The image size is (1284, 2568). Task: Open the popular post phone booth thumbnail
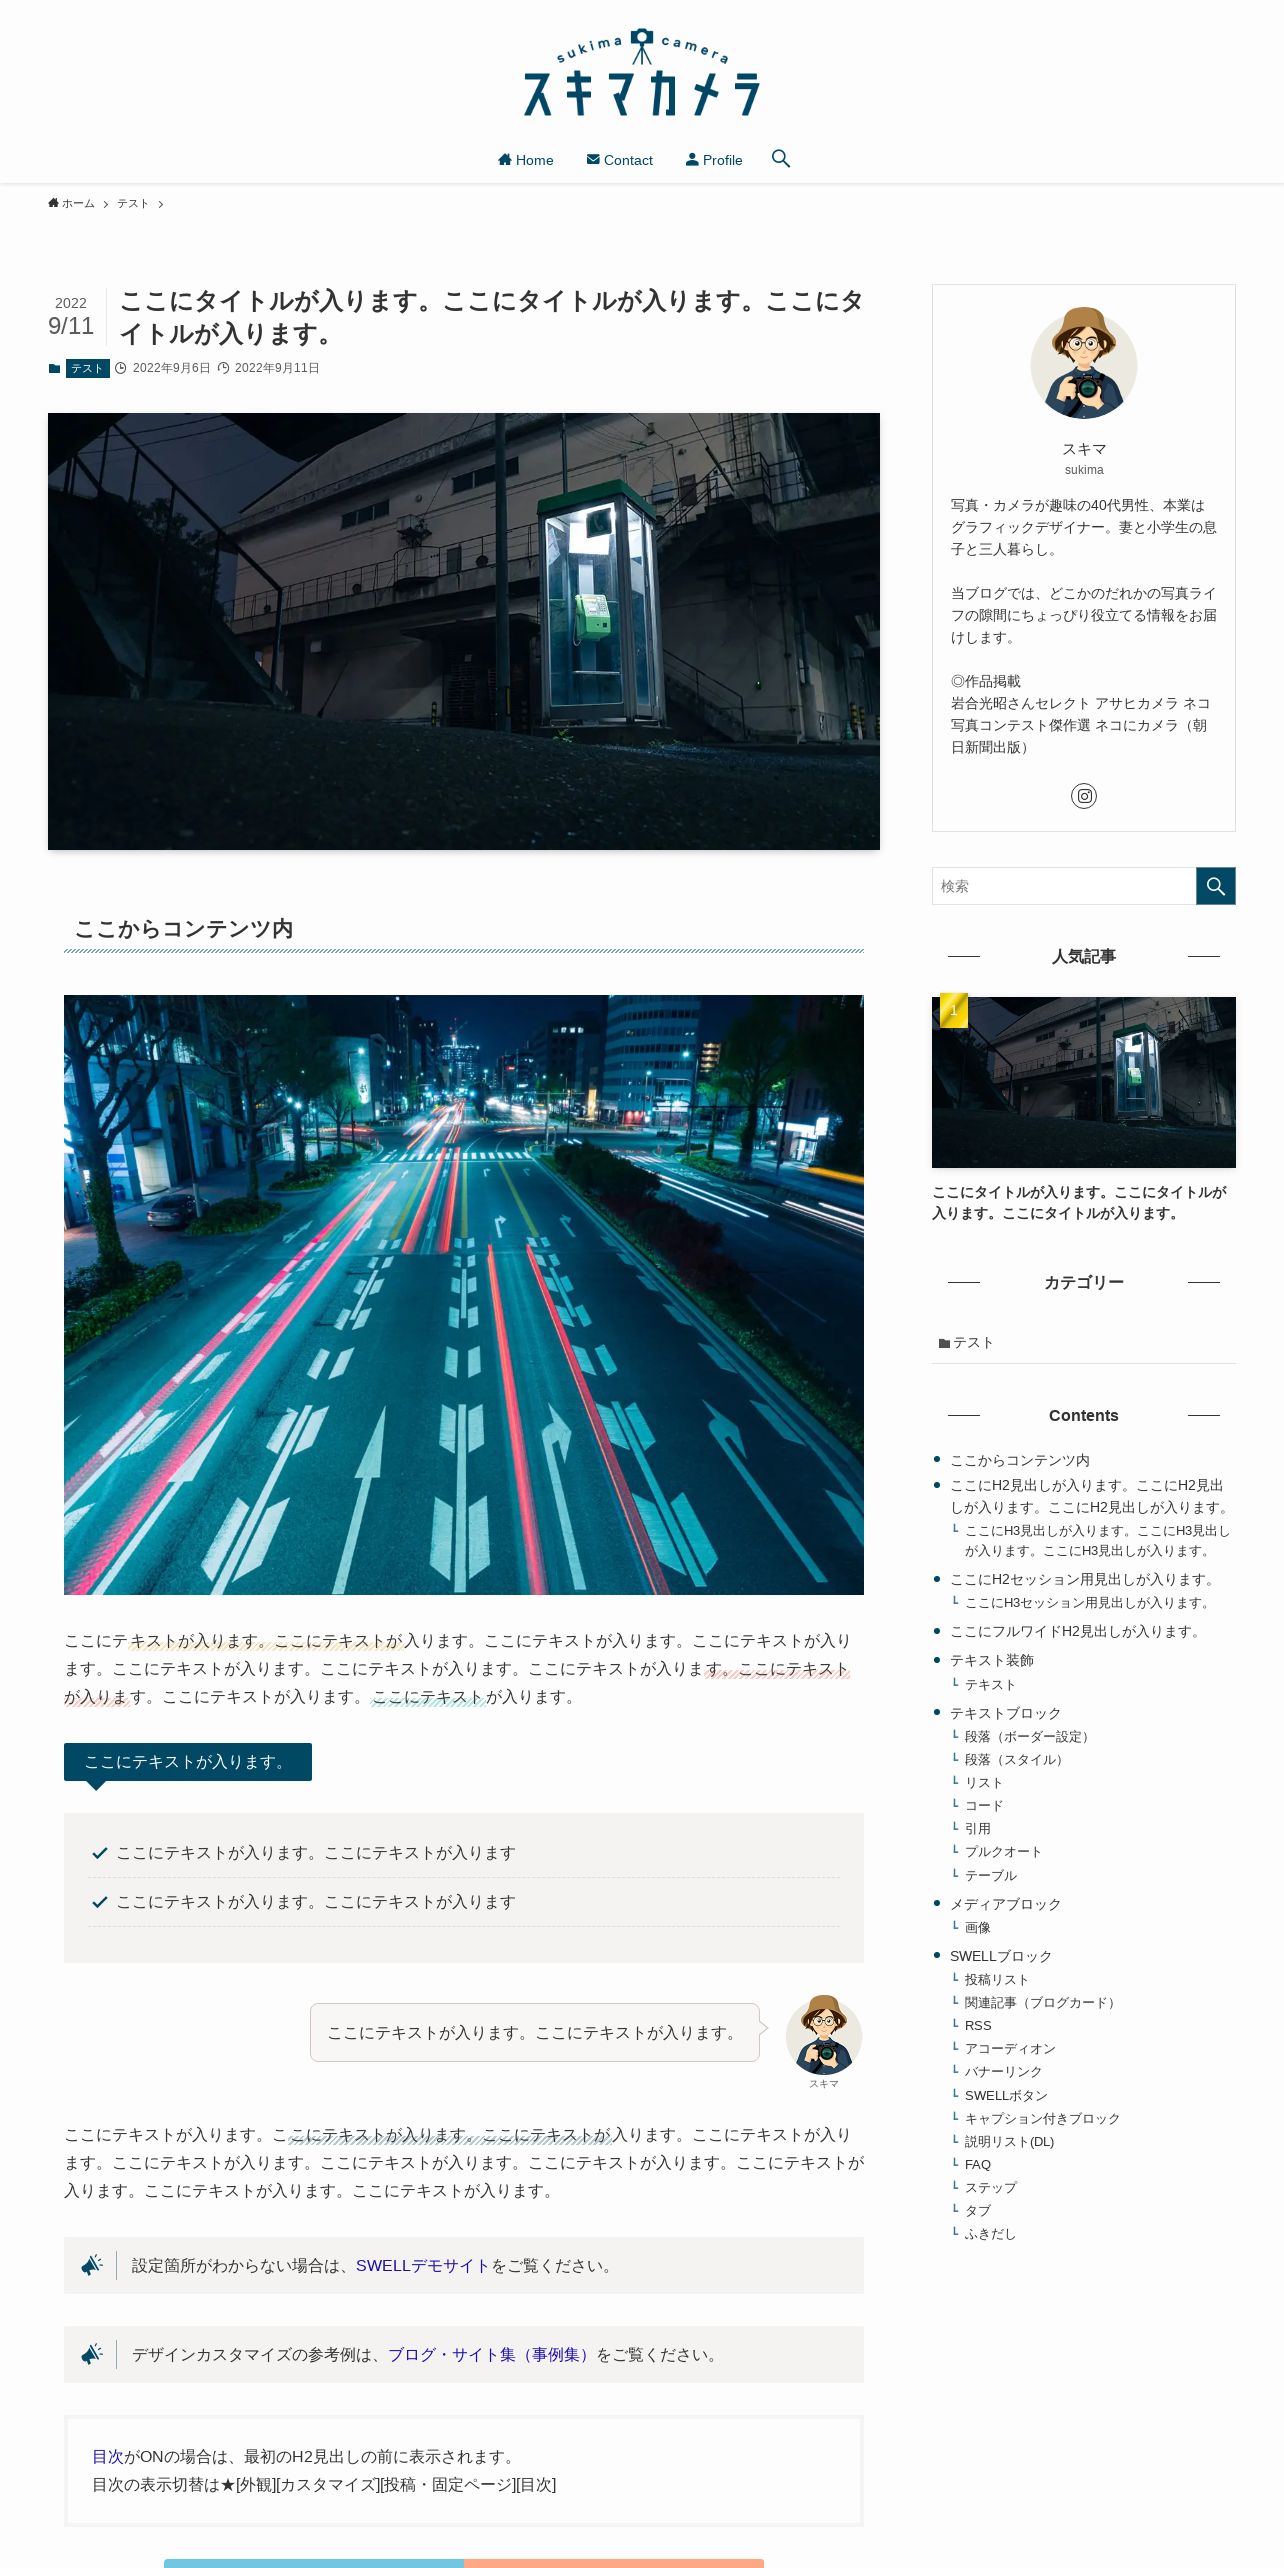(1084, 1082)
